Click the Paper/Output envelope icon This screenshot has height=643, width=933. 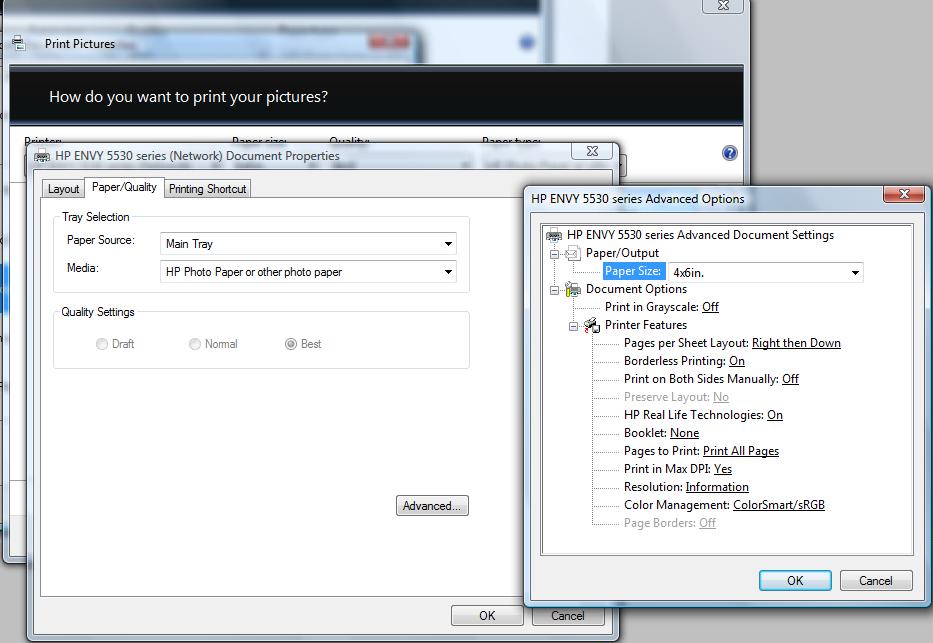click(572, 253)
